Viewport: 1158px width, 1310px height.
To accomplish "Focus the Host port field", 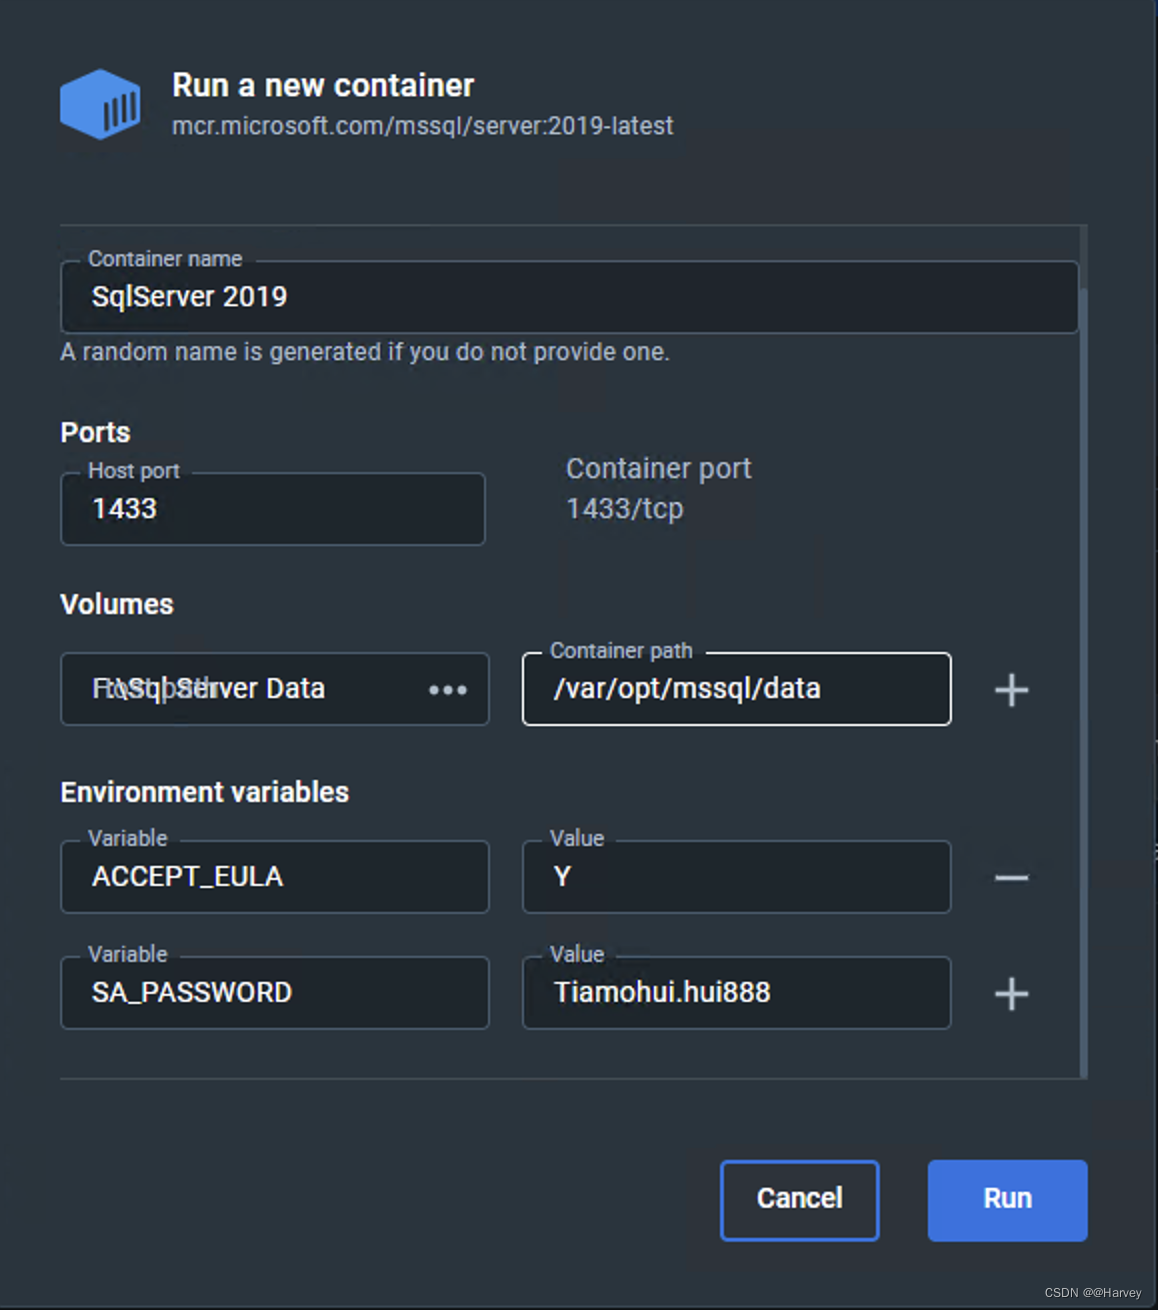I will click(273, 509).
